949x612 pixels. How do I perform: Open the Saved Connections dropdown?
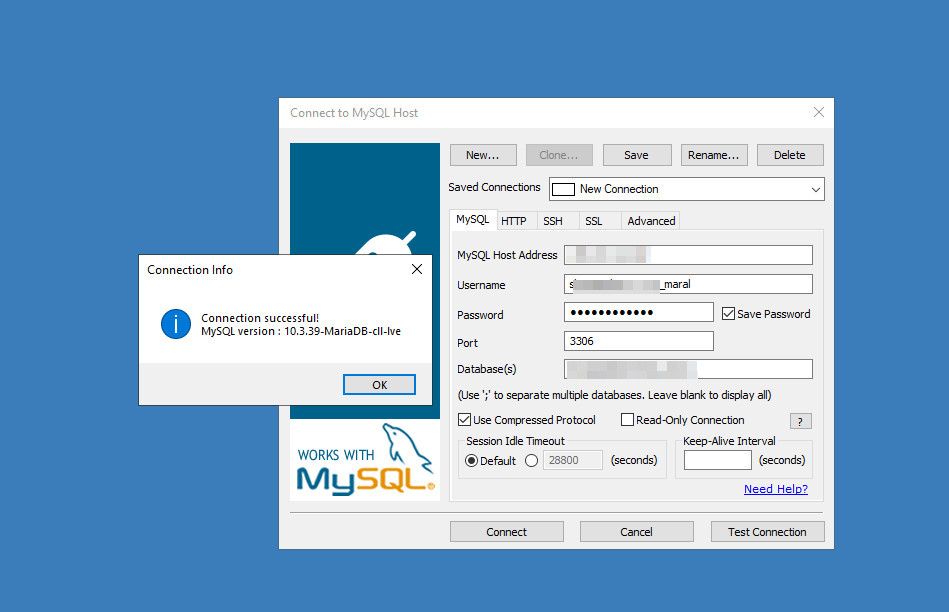tap(818, 188)
